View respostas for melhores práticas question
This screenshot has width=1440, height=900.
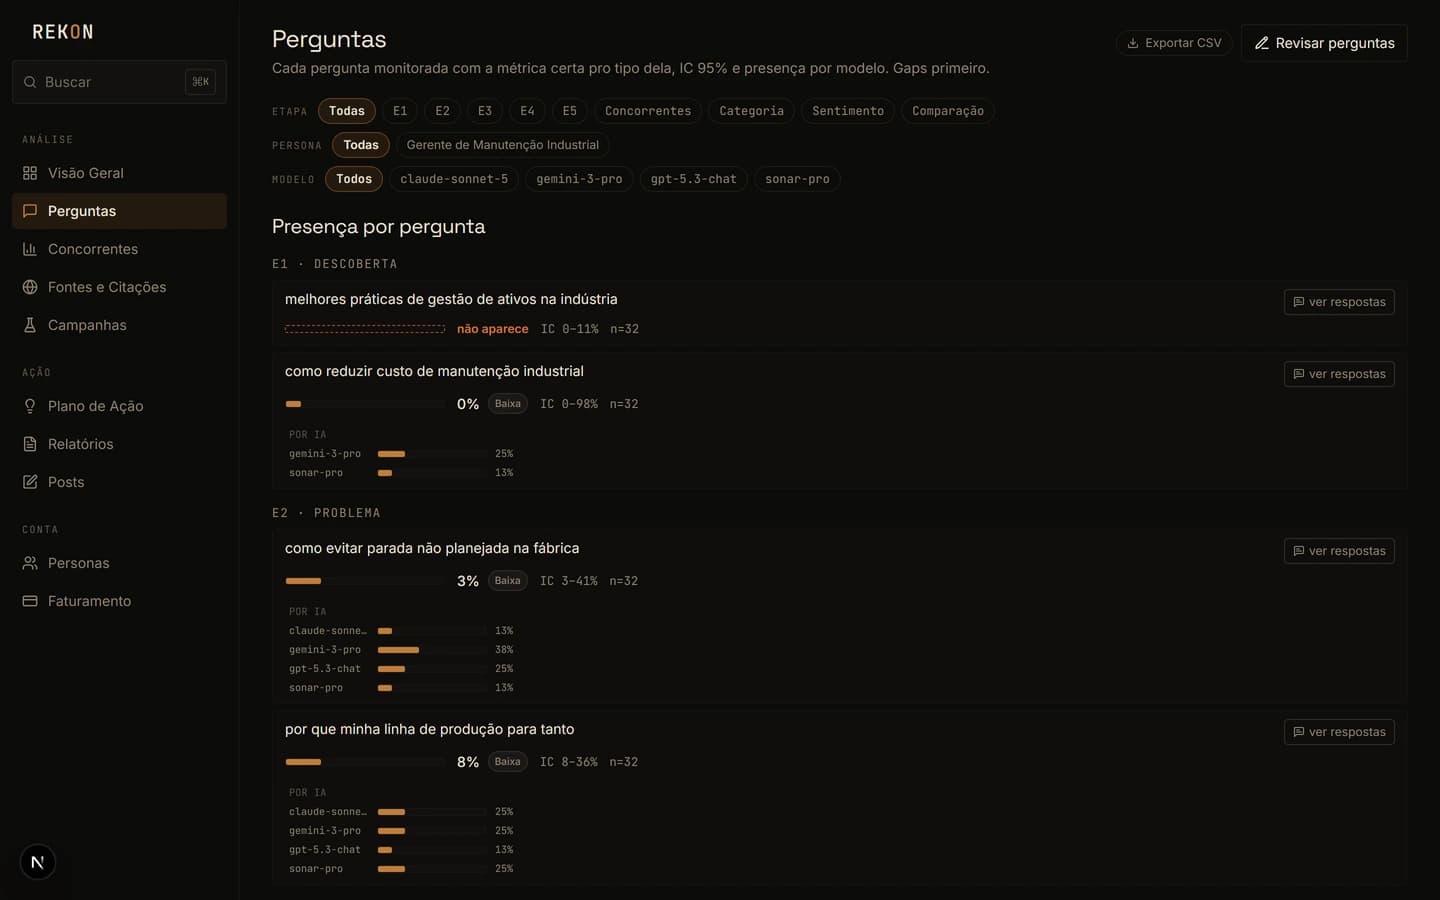[1339, 302]
